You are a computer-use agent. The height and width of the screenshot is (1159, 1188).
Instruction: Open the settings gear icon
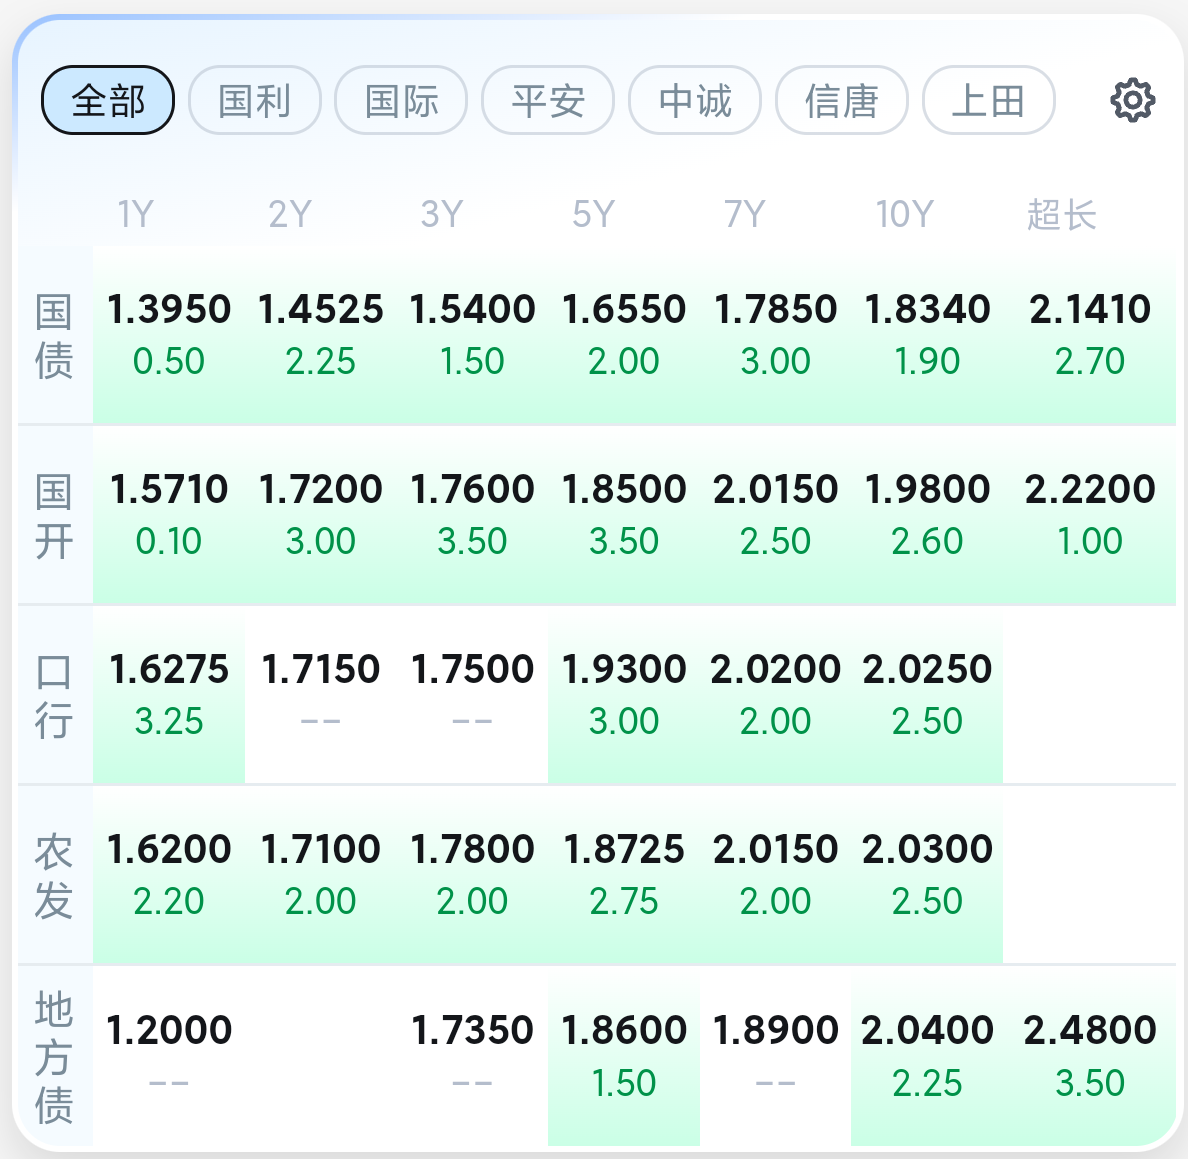point(1132,100)
